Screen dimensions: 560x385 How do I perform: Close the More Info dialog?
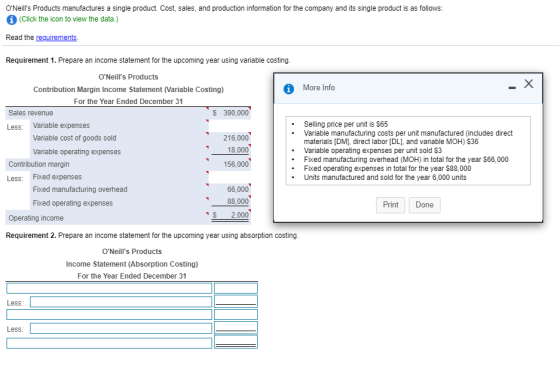(x=529, y=84)
